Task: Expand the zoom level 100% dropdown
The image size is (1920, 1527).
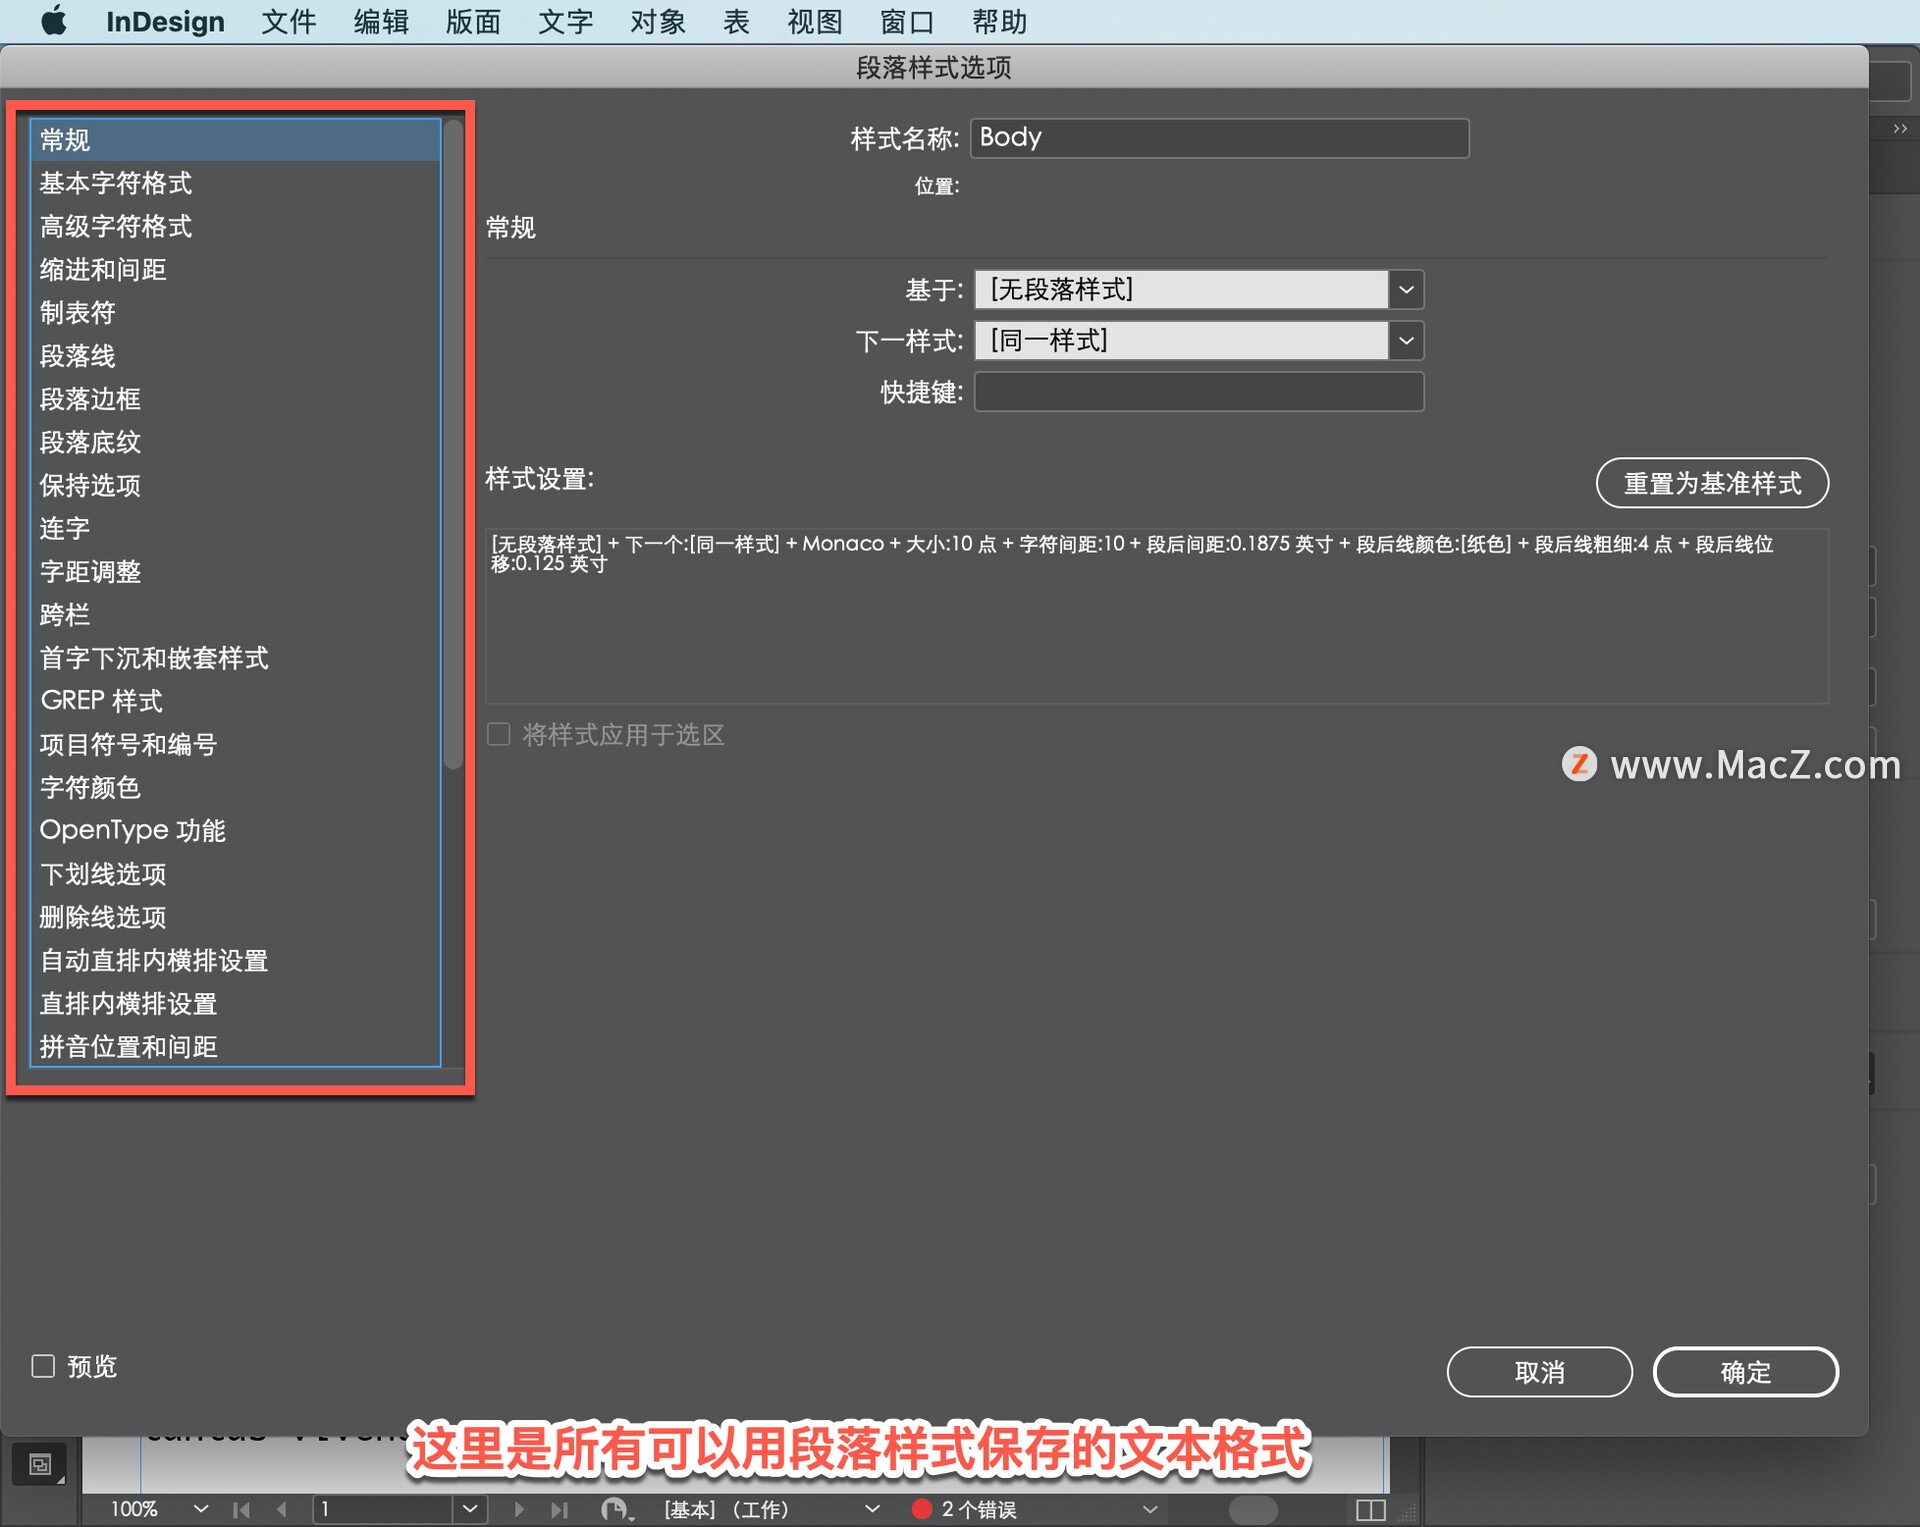Action: tap(201, 1509)
